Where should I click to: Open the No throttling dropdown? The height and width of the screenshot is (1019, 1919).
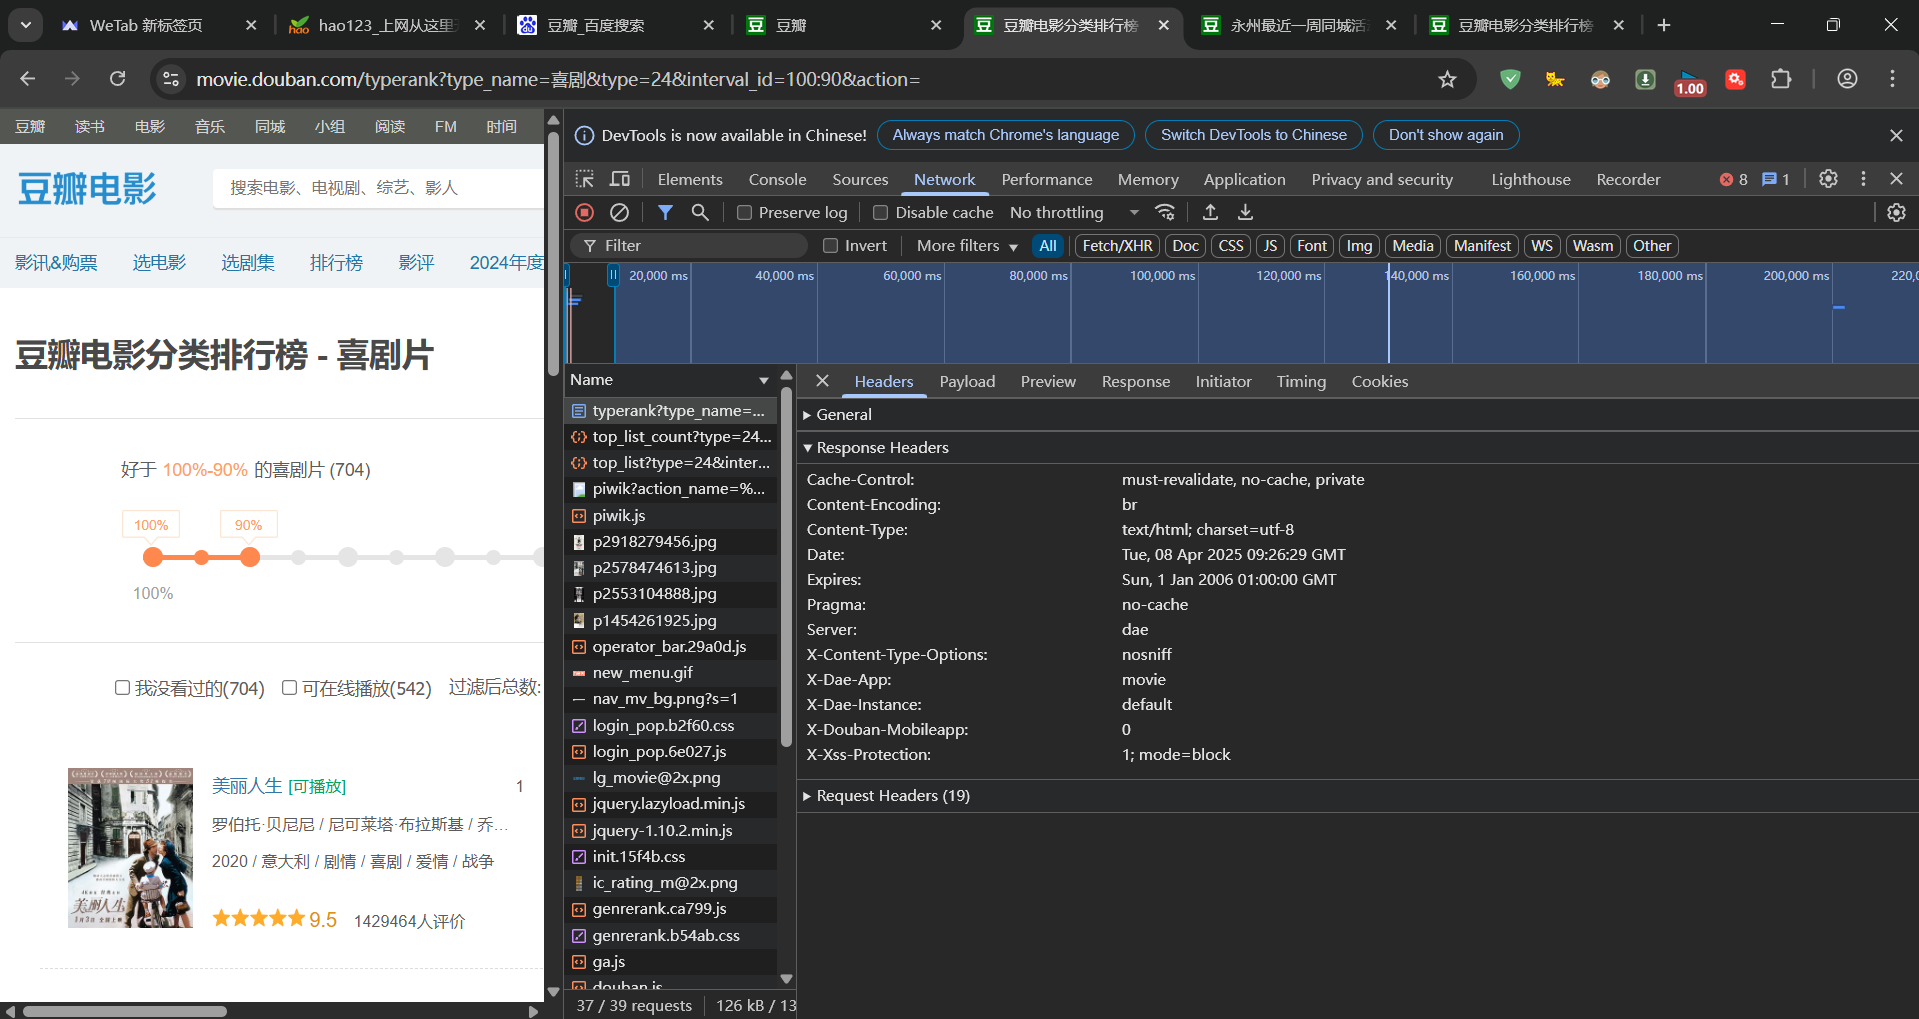click(x=1075, y=212)
